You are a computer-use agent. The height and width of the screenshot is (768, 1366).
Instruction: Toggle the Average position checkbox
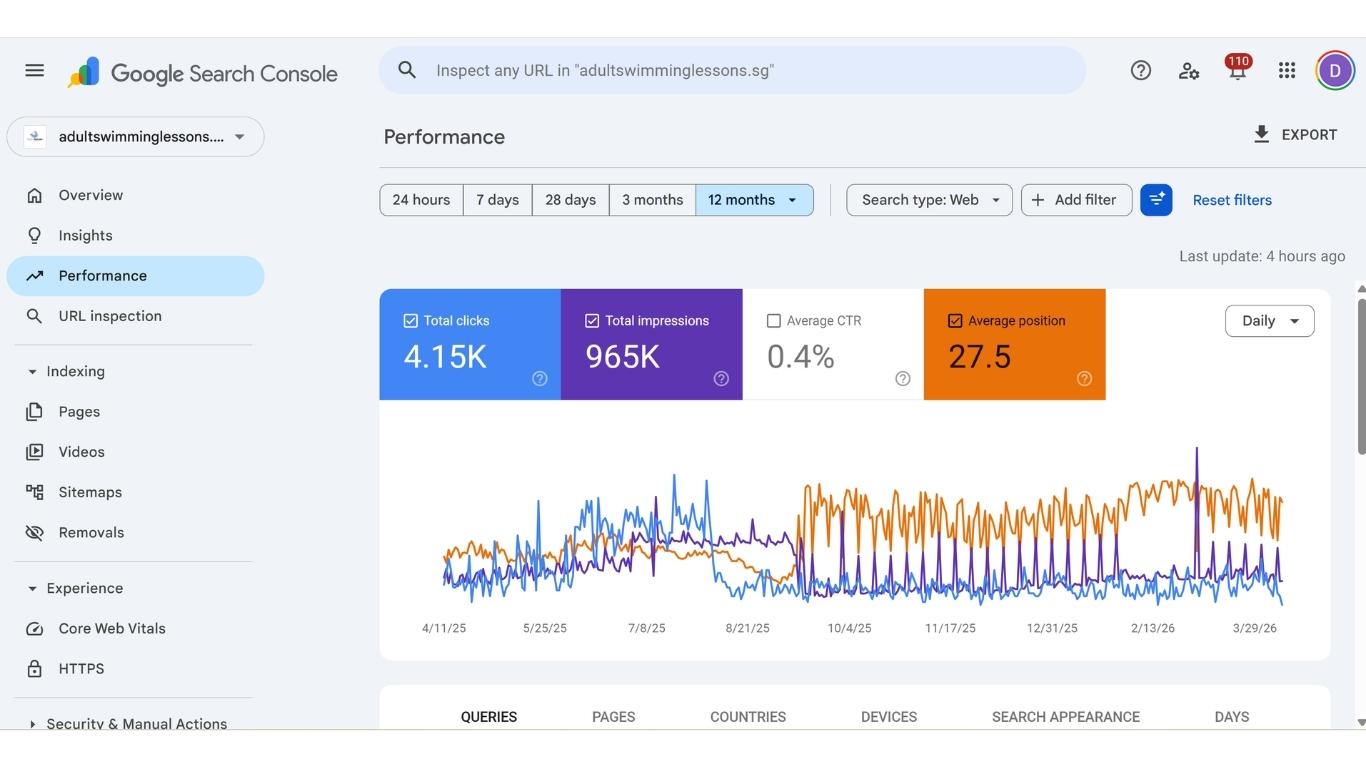[x=955, y=321]
